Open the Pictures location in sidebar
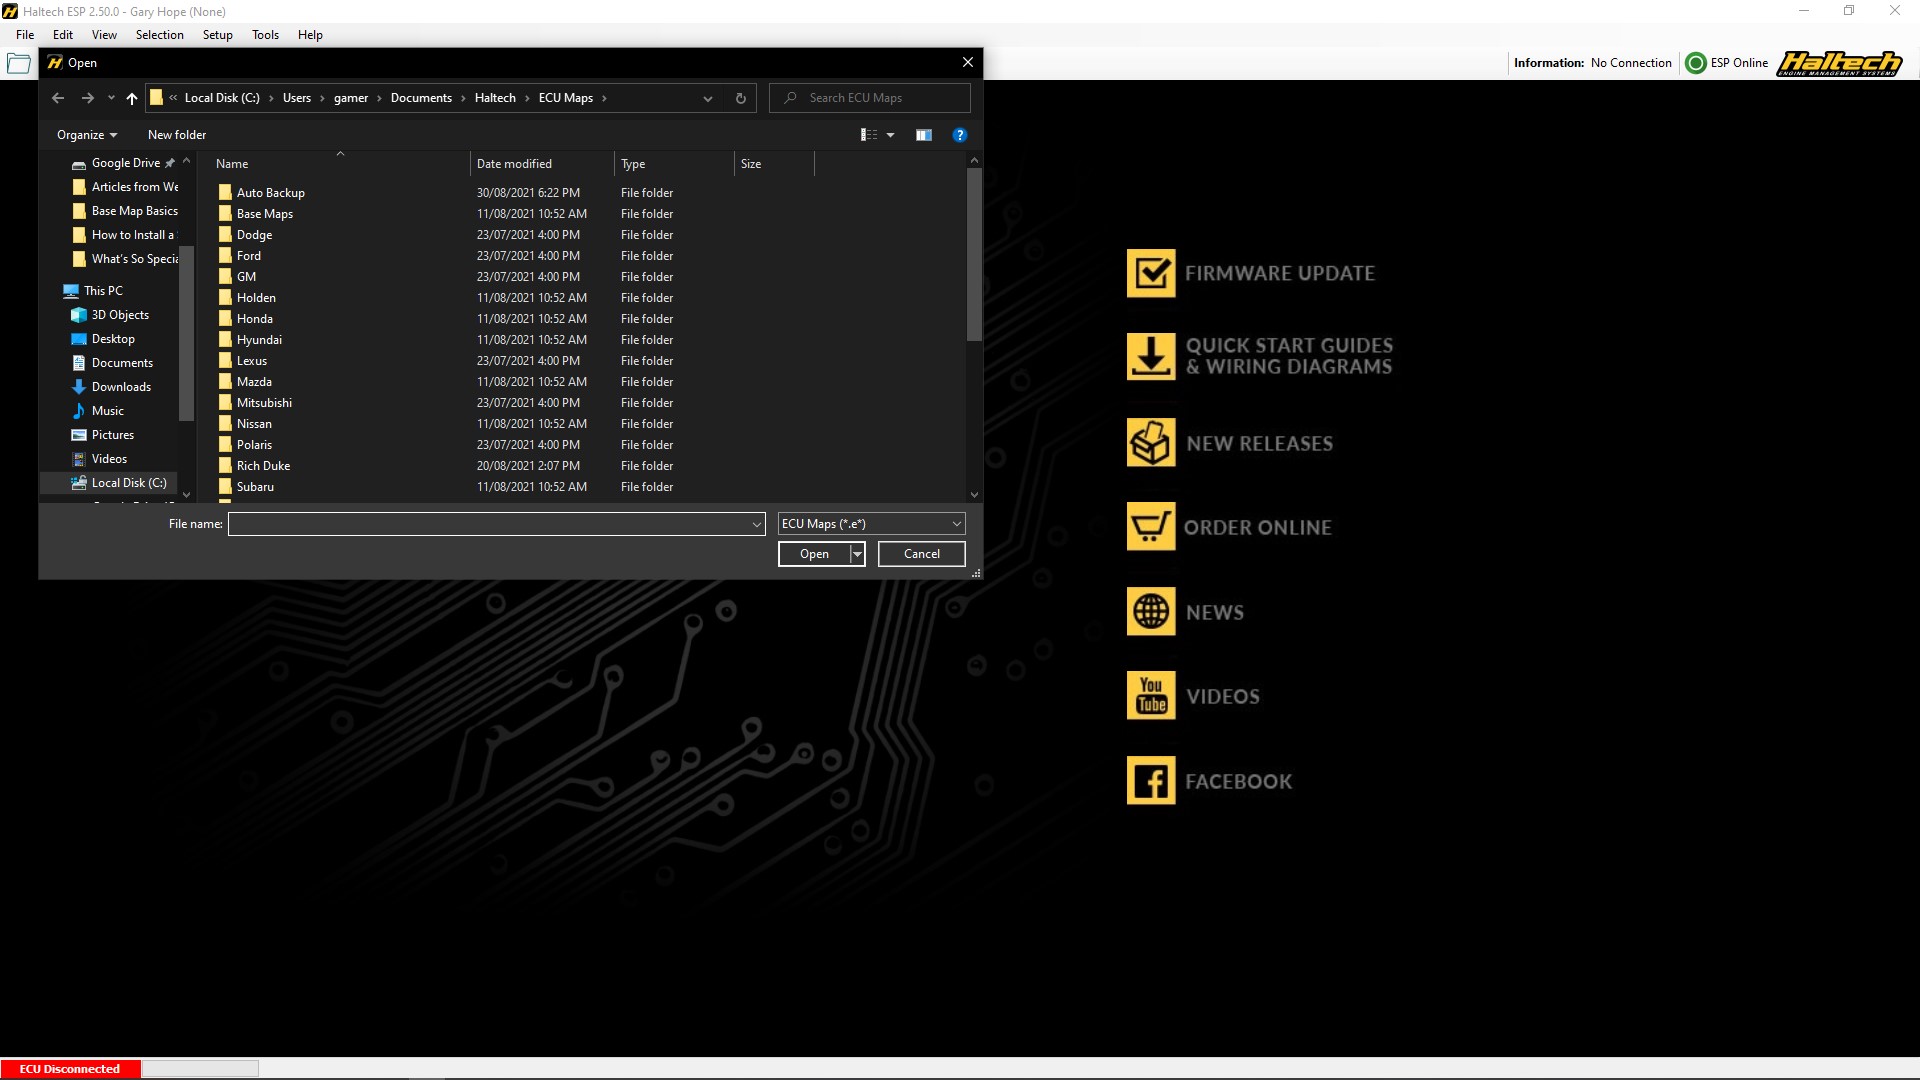The width and height of the screenshot is (1920, 1080). (x=112, y=435)
